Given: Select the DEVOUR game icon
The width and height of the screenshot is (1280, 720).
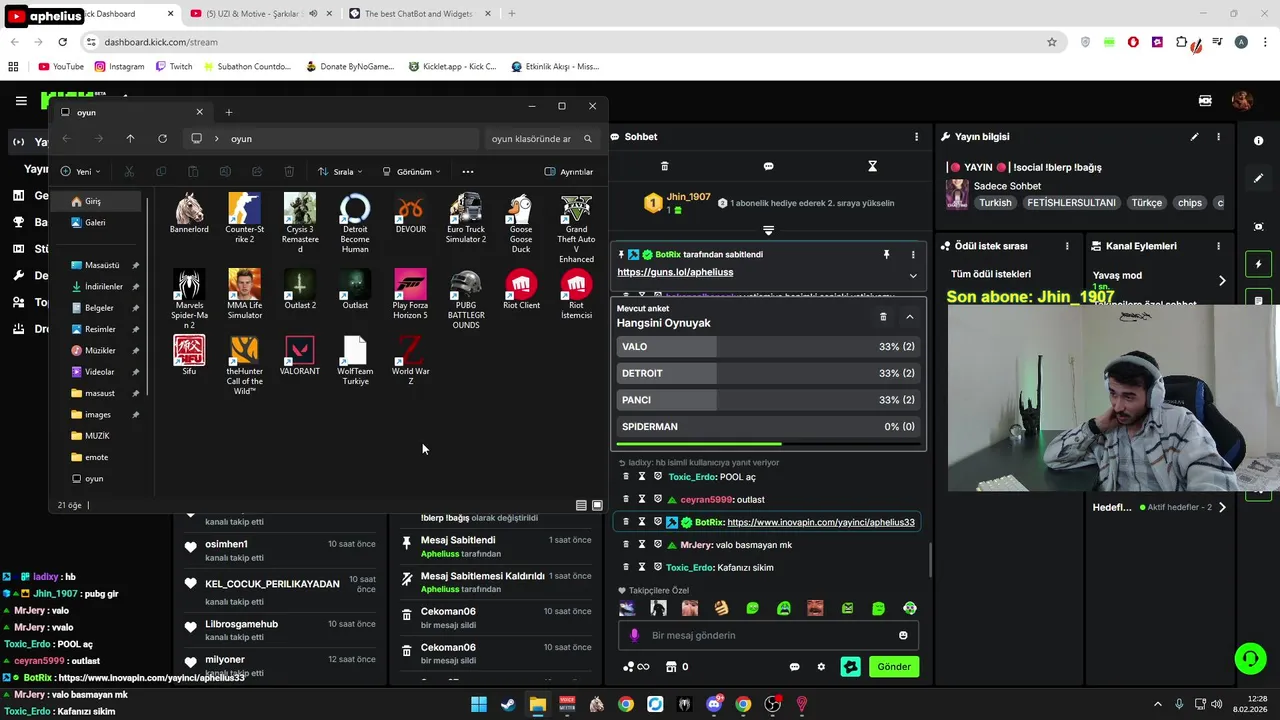Looking at the screenshot, I should click(410, 214).
